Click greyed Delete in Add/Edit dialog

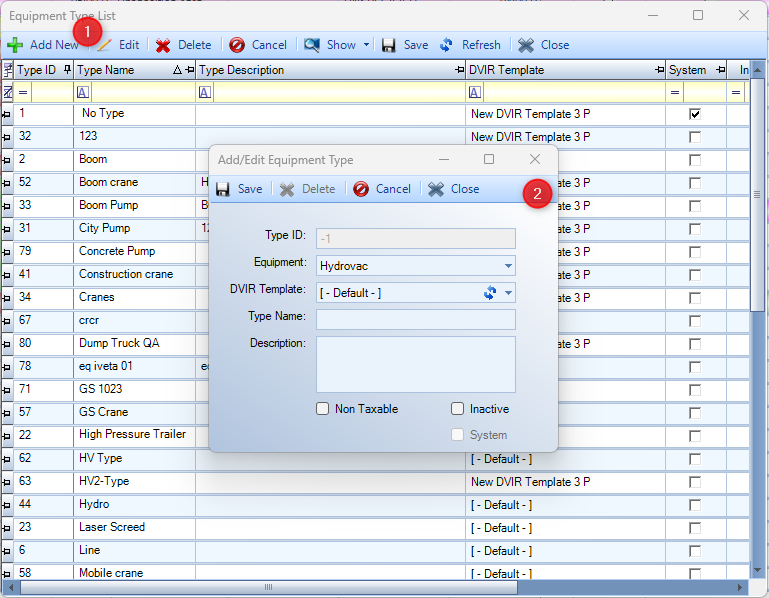click(x=308, y=189)
